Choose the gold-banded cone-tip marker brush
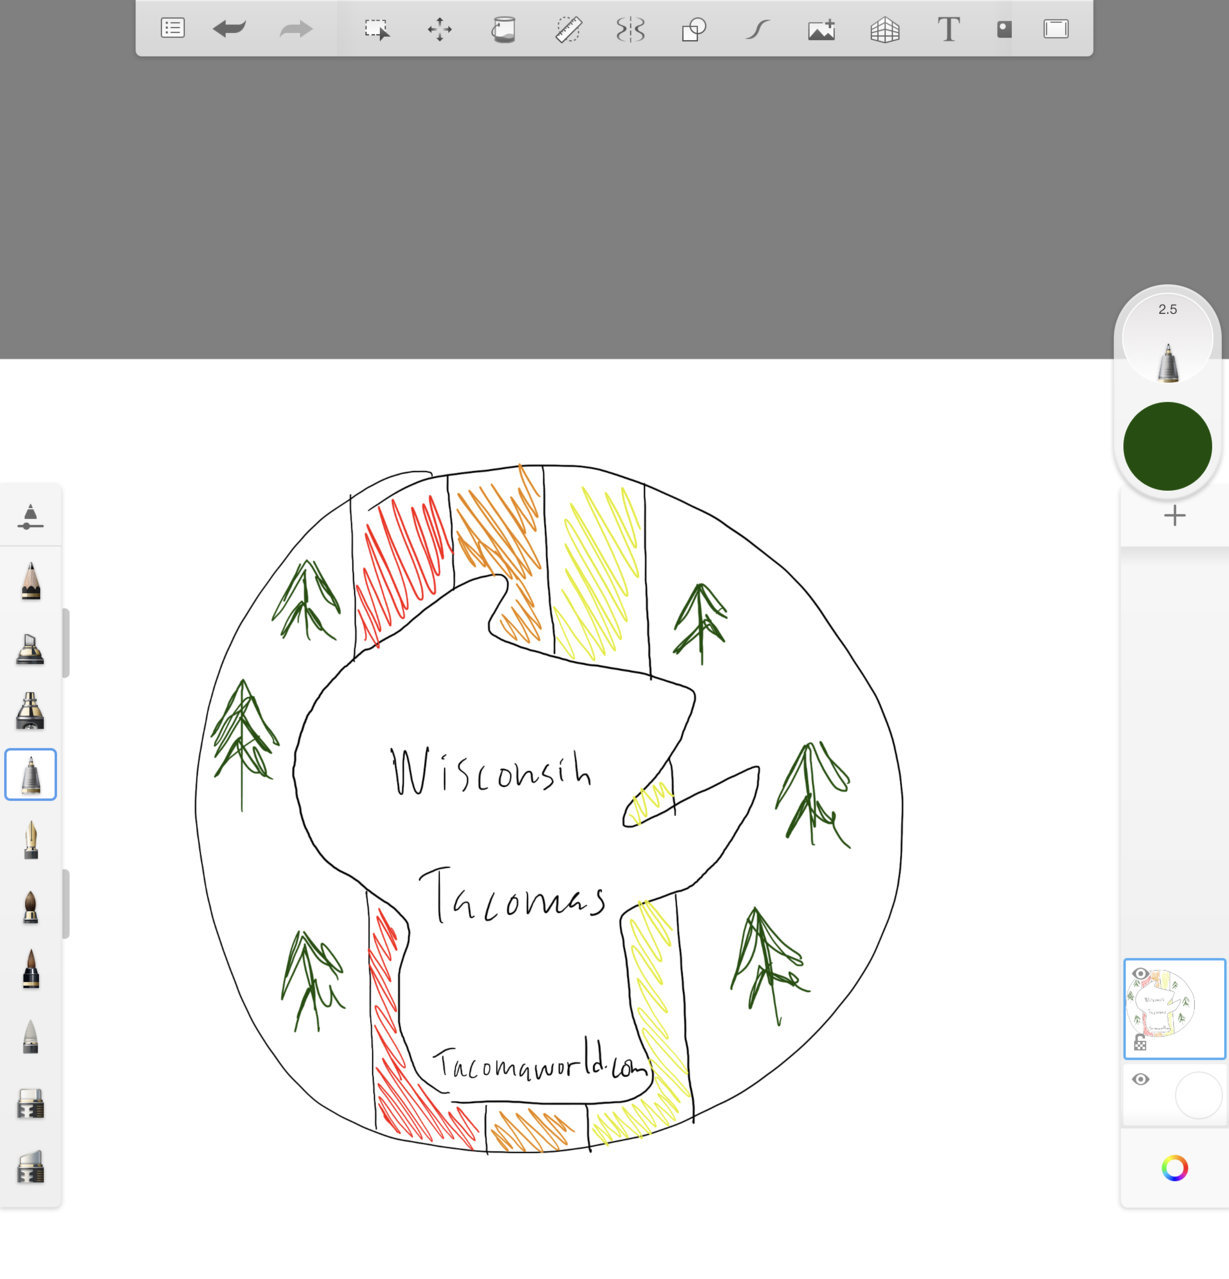This screenshot has height=1279, width=1229. point(31,711)
